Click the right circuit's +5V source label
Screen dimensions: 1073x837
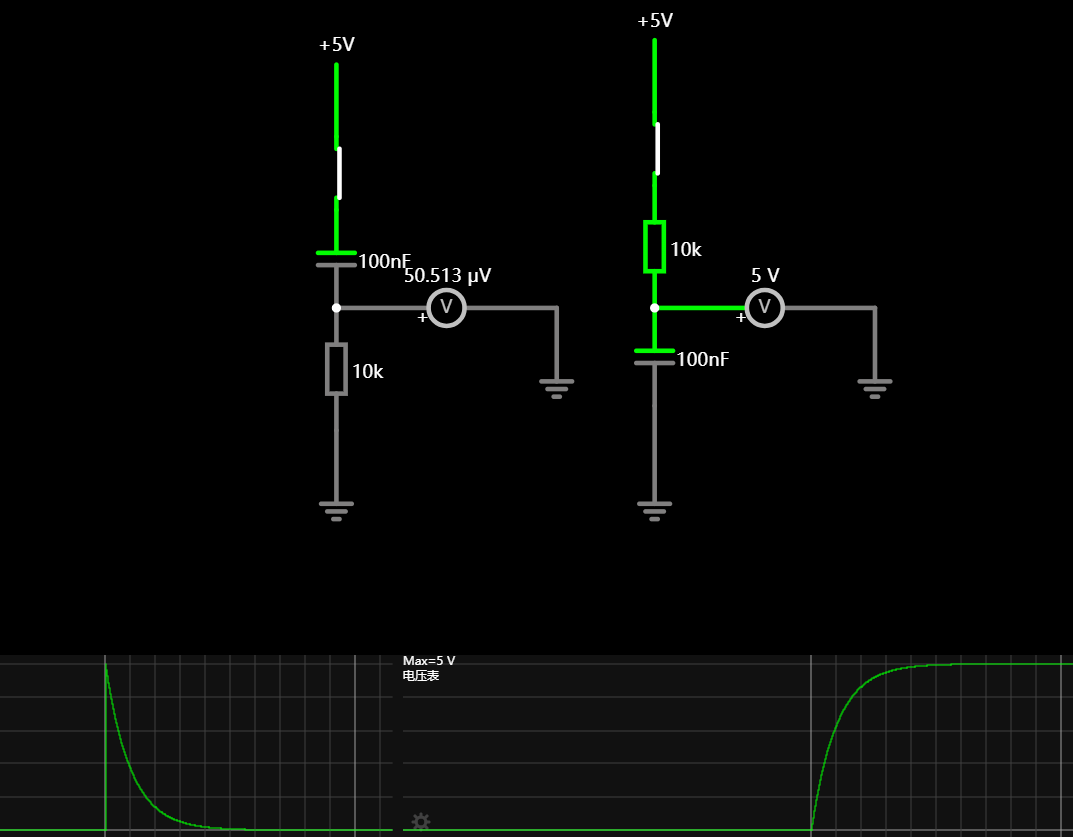pos(655,21)
